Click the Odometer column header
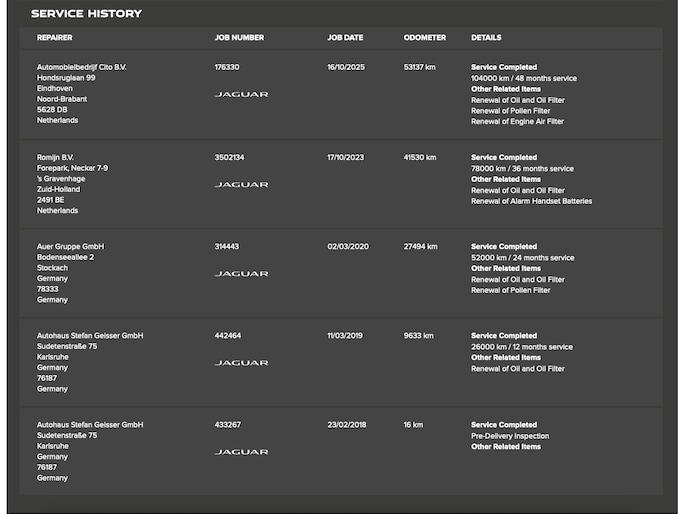Viewport: 685px width, 514px height. click(x=425, y=38)
